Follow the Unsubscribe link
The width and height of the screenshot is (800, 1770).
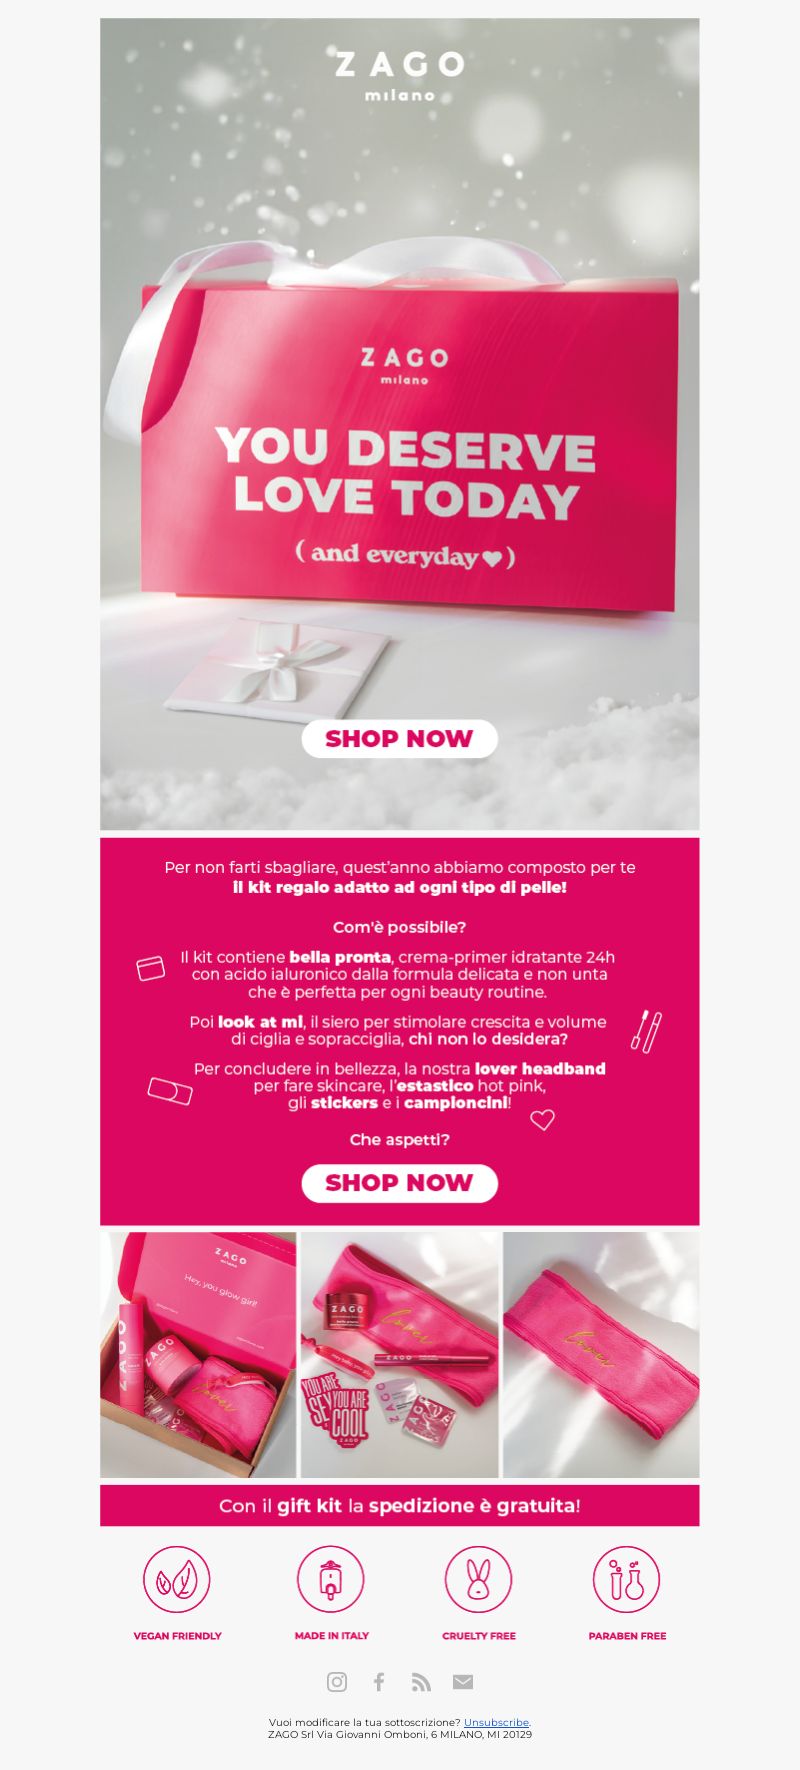(x=496, y=1722)
